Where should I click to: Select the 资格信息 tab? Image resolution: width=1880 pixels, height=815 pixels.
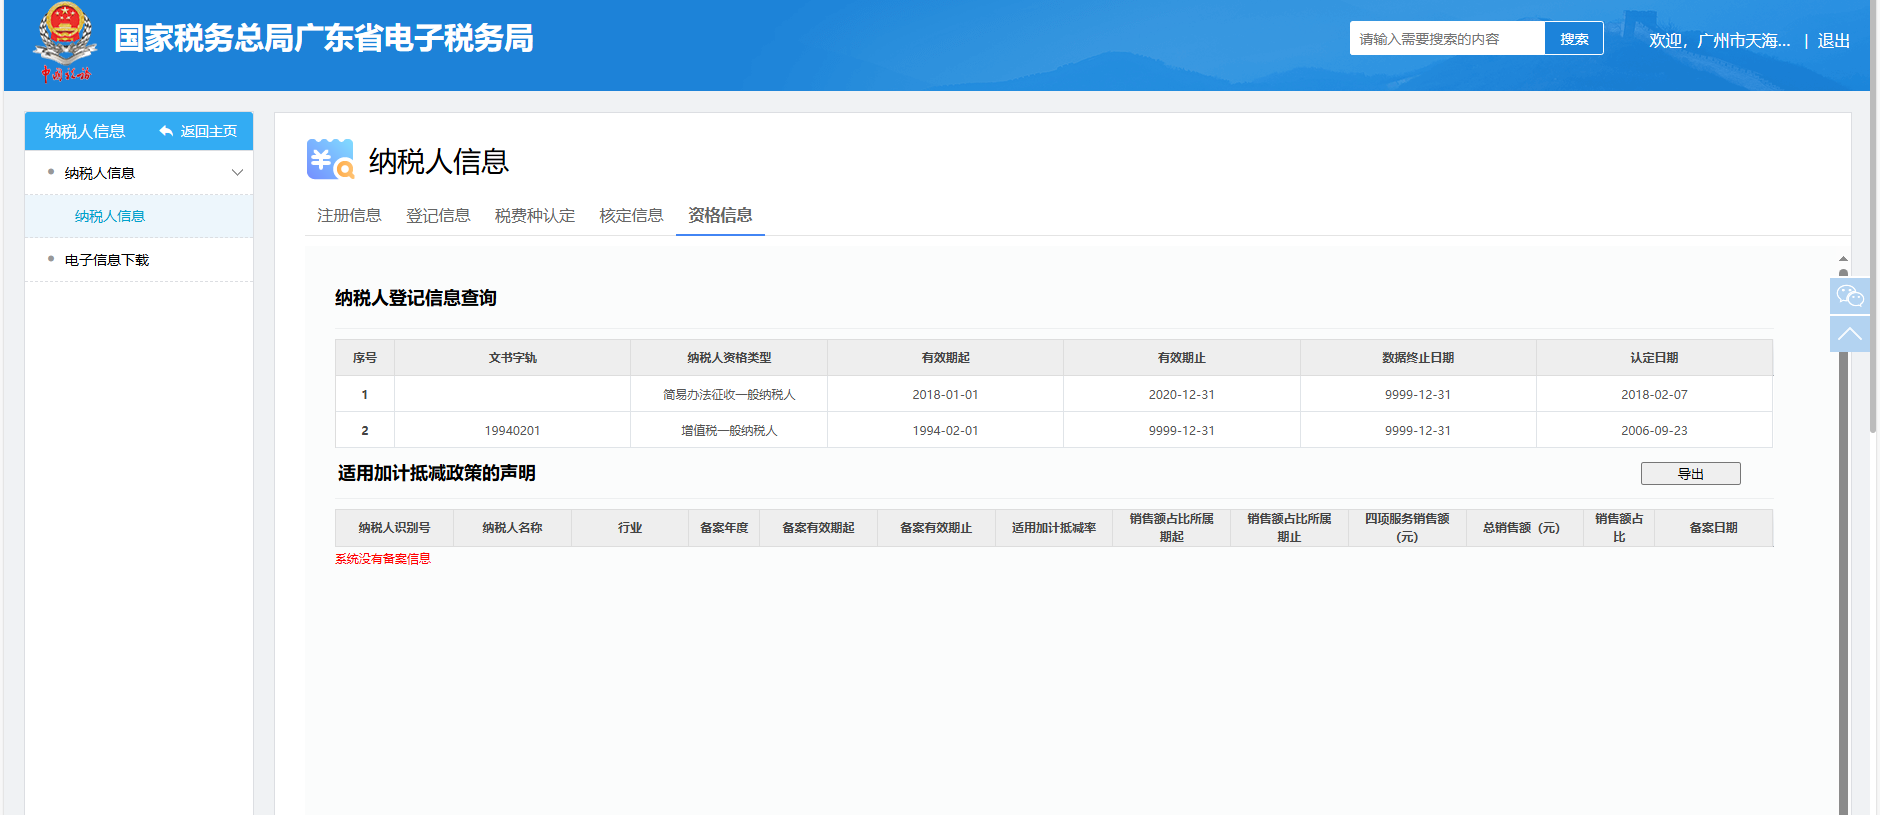[x=720, y=215]
